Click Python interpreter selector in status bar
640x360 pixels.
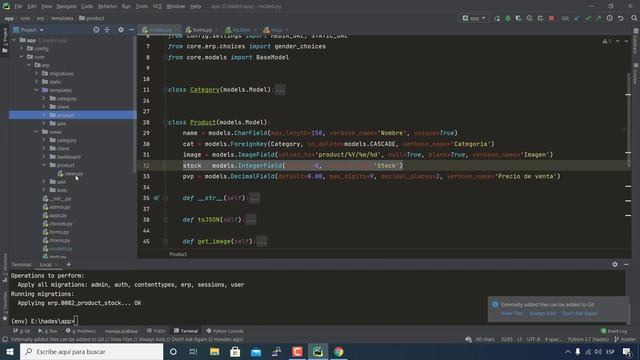pyautogui.click(x=588, y=339)
